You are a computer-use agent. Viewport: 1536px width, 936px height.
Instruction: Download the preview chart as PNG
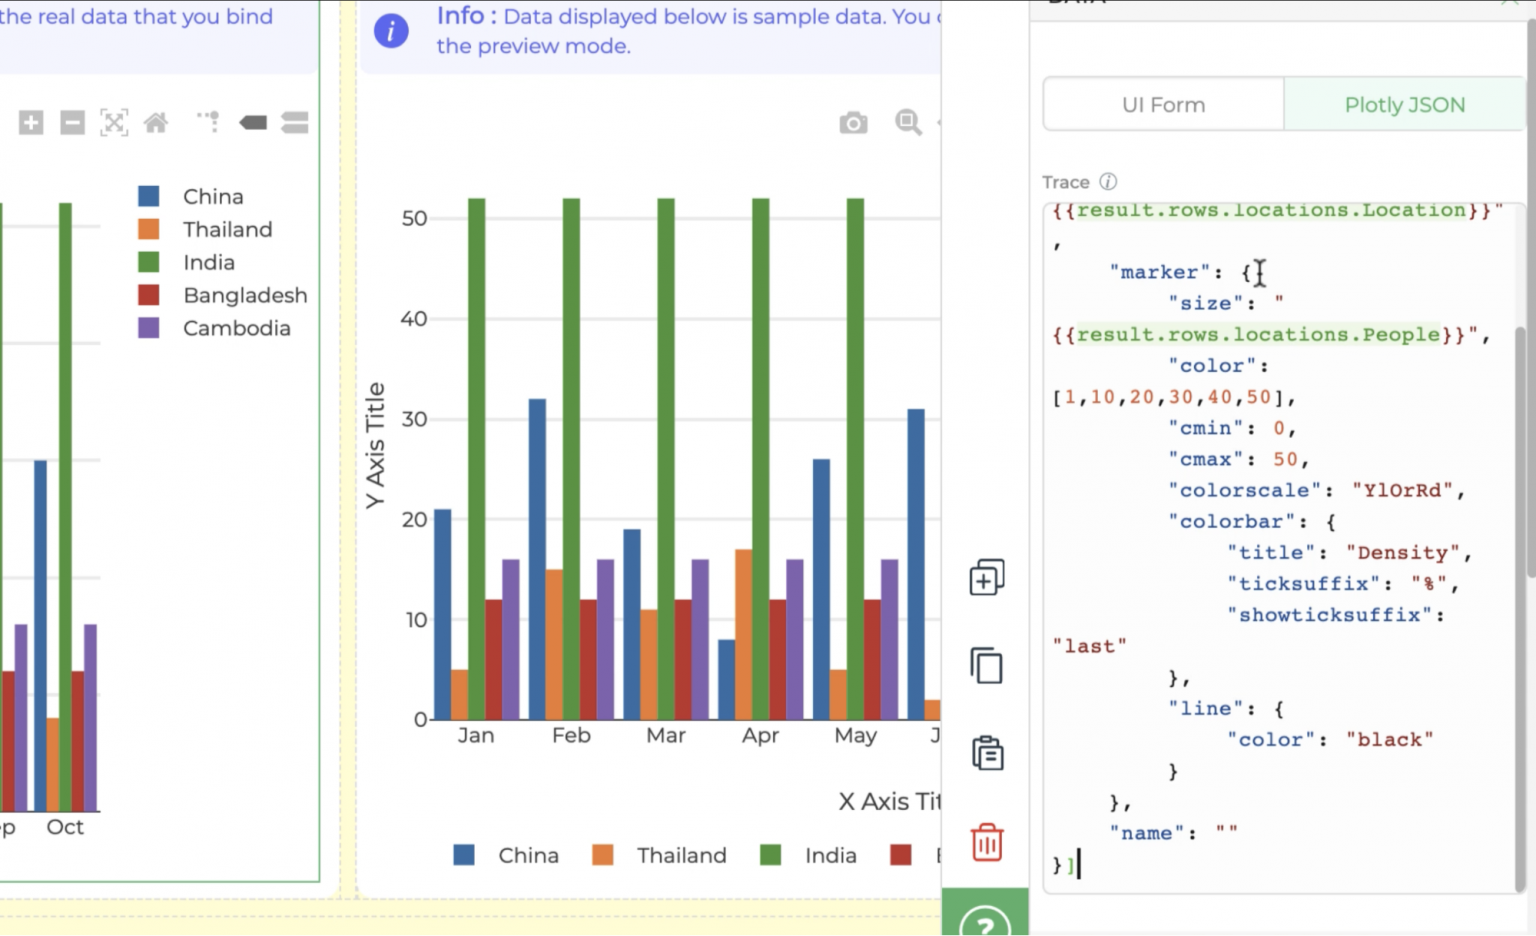pos(853,122)
